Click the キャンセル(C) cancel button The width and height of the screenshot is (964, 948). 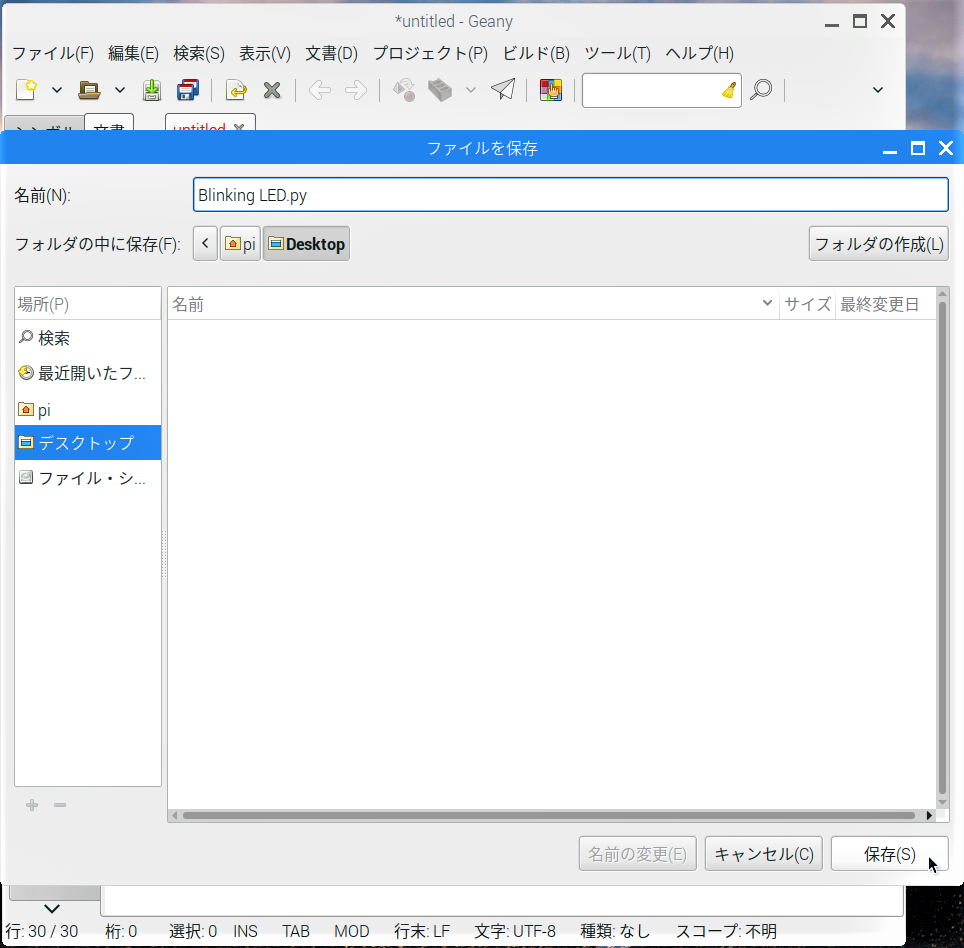(764, 853)
